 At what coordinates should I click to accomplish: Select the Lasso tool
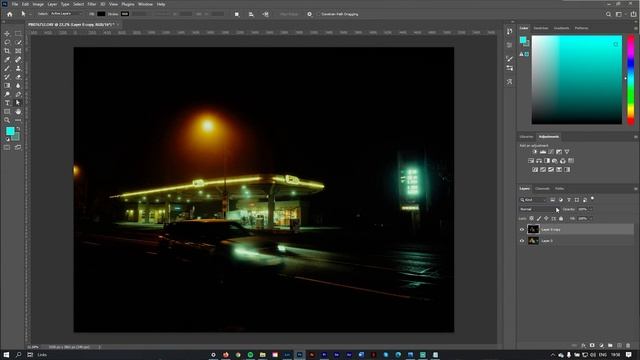click(7, 42)
